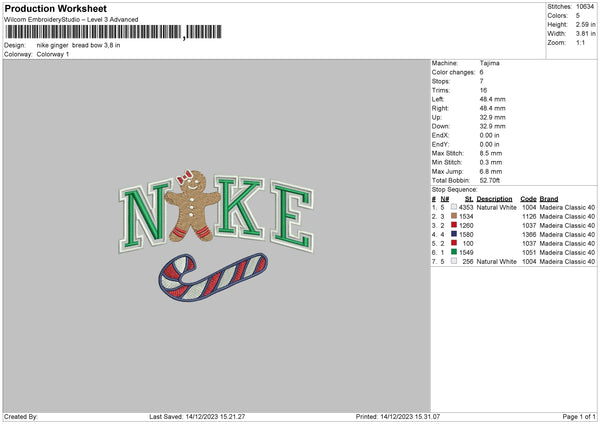Viewport: 600px width, 424px height.
Task: Click design name 'nike ginger bread bow 3,8 in'
Action: tap(78, 45)
